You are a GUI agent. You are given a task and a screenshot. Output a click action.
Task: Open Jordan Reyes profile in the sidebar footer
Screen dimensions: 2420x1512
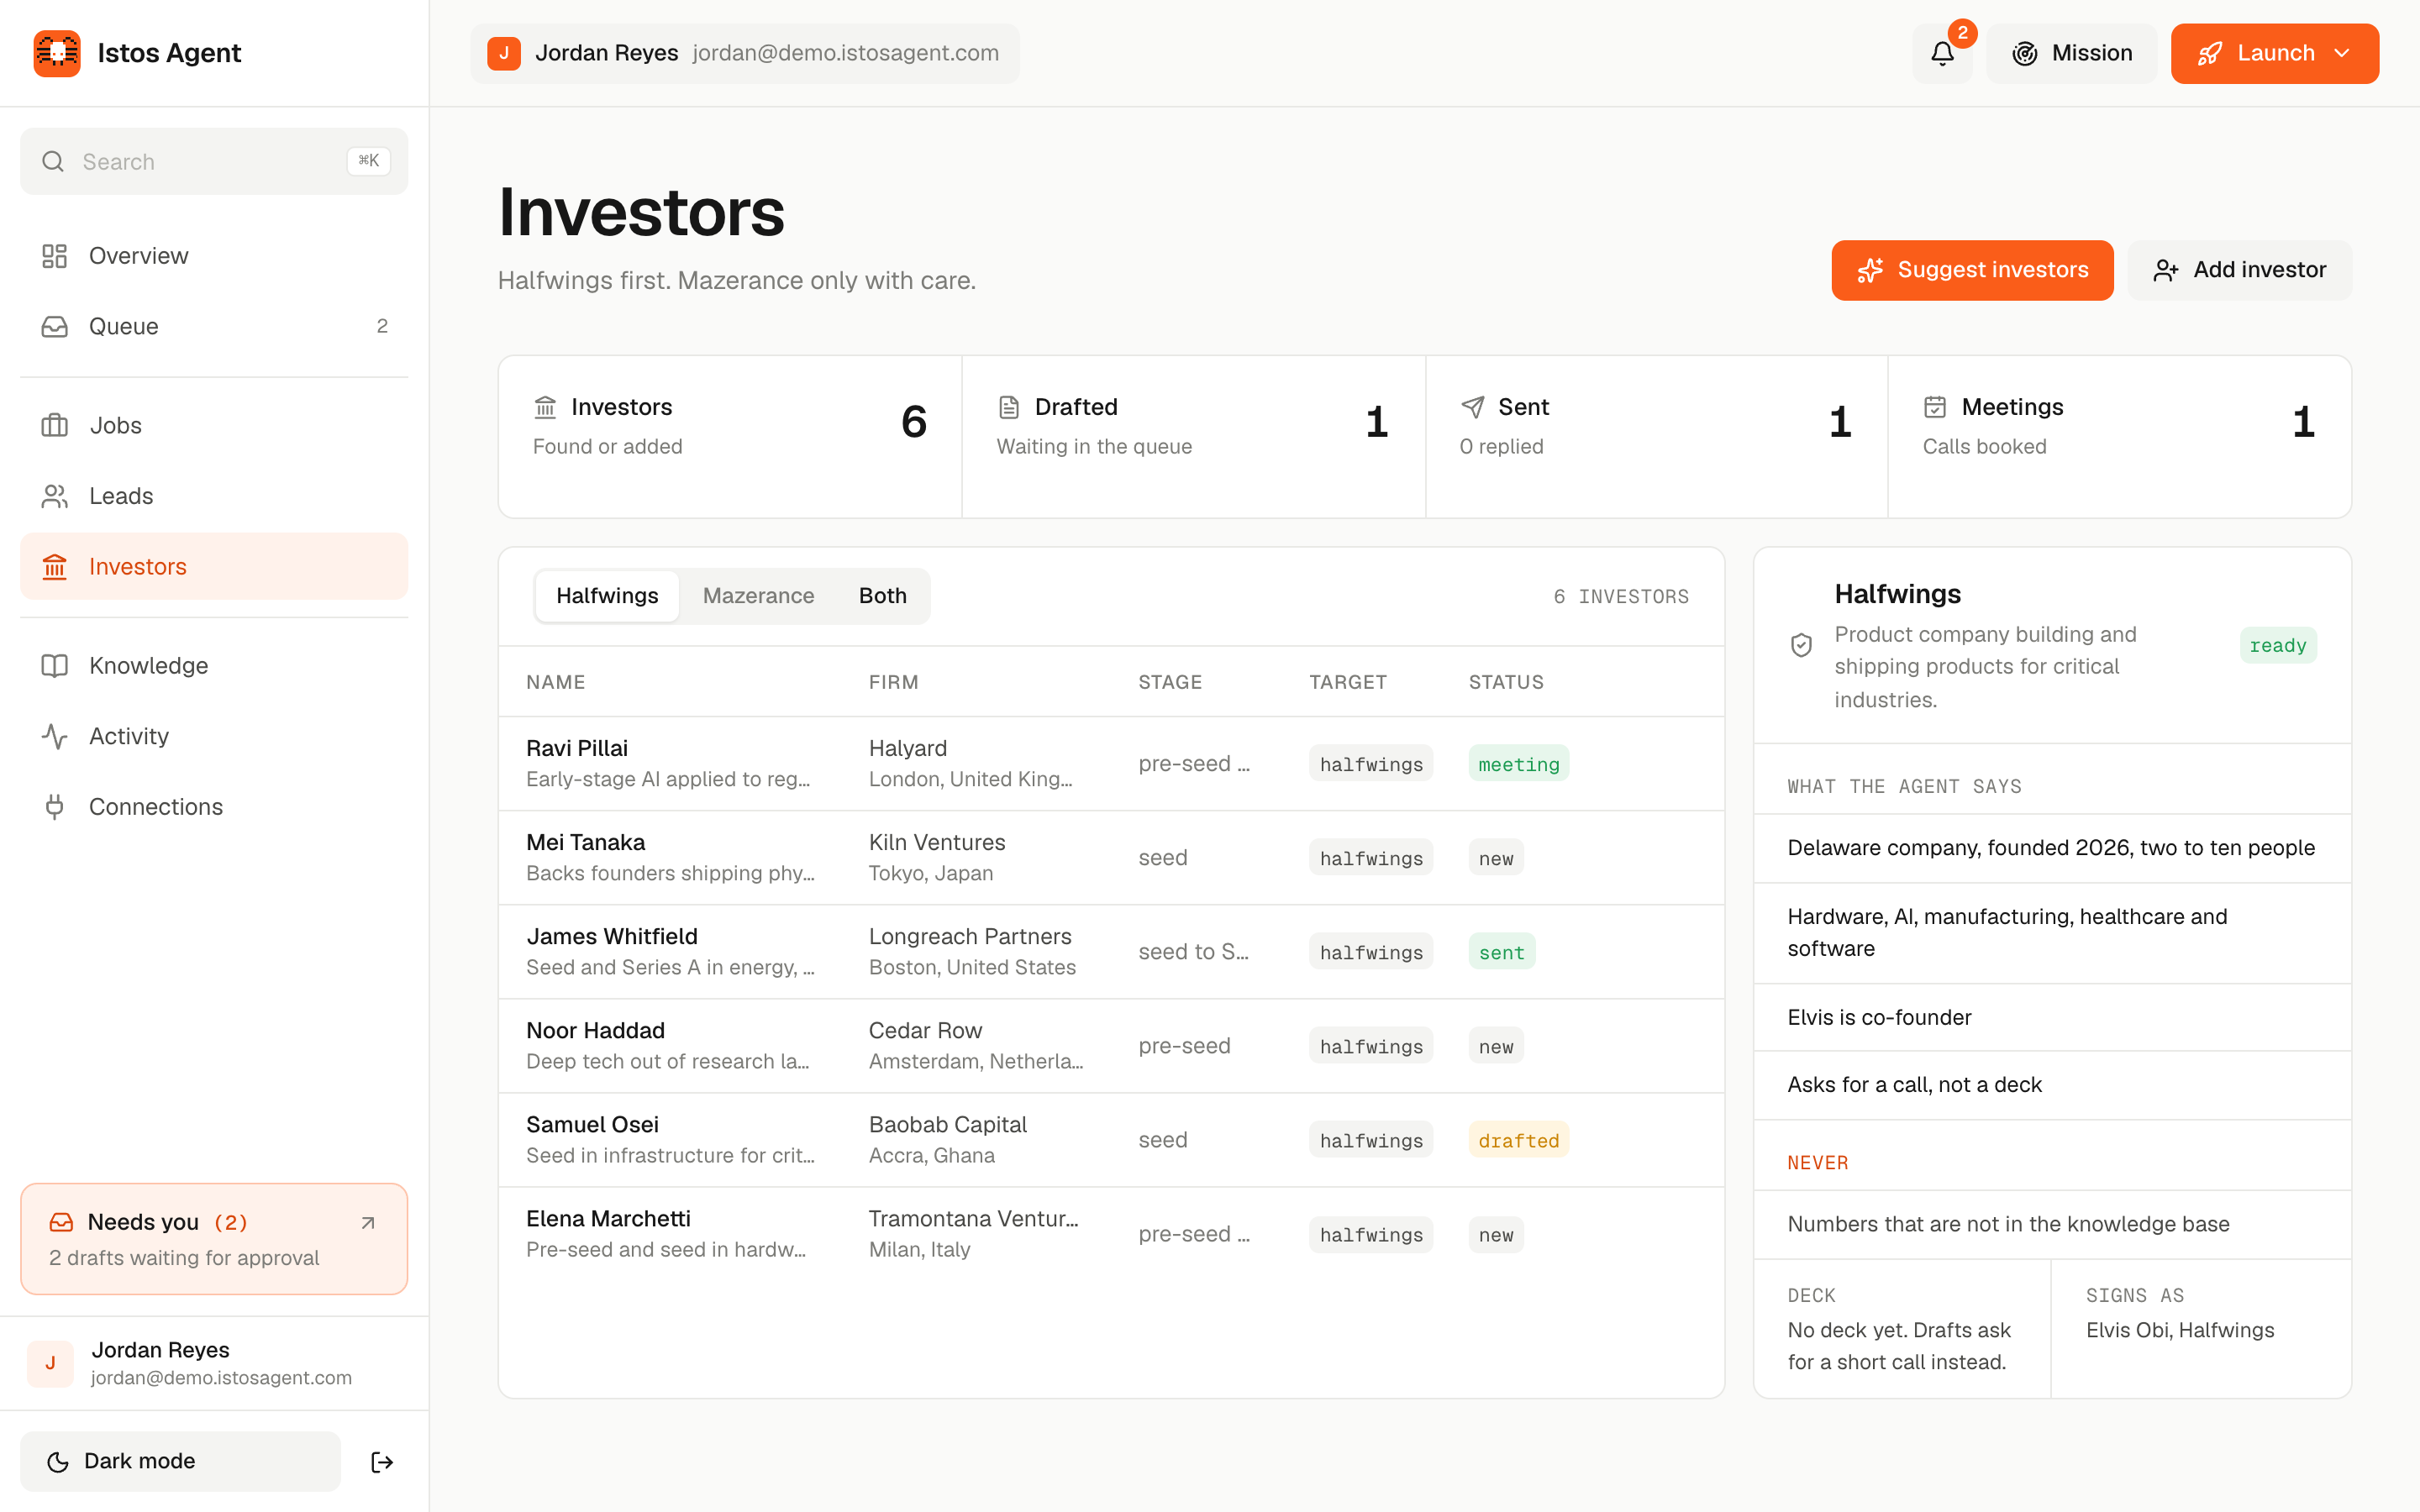pyautogui.click(x=214, y=1363)
